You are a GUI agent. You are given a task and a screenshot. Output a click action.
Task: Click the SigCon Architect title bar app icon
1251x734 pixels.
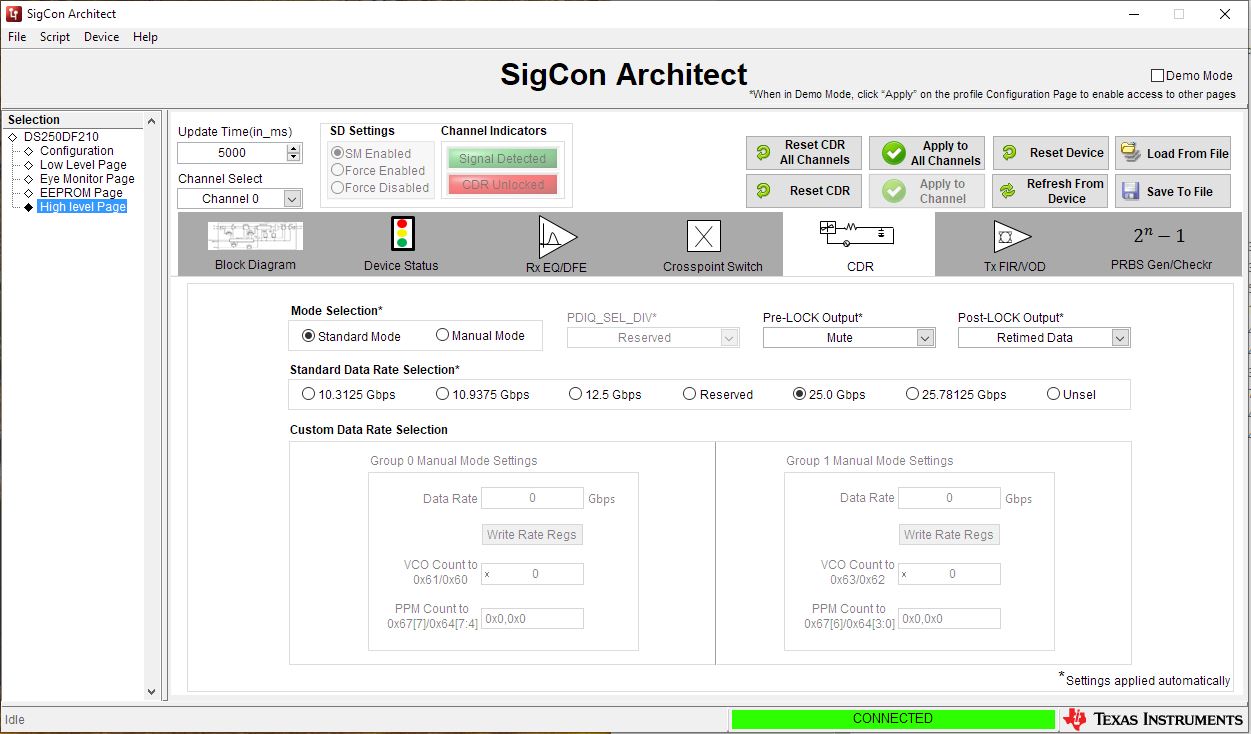tap(14, 14)
